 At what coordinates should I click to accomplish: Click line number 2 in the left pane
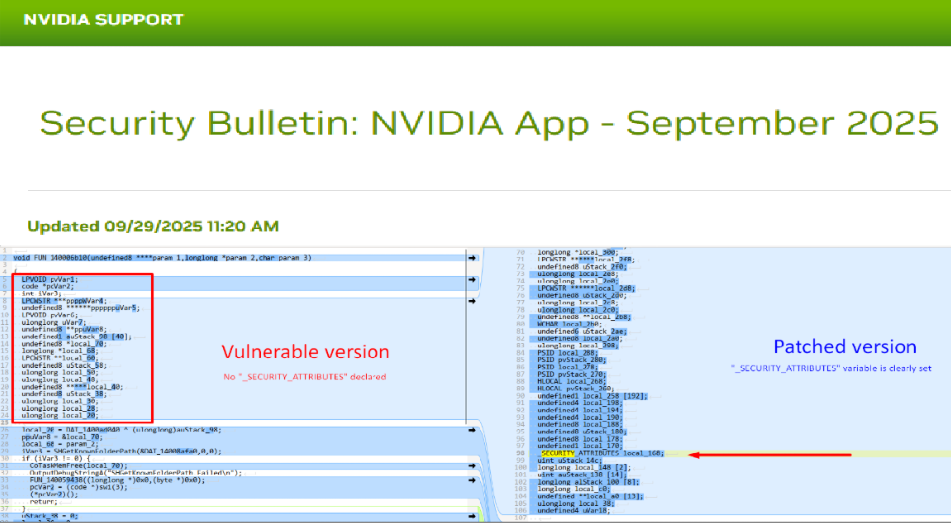(x=4, y=258)
